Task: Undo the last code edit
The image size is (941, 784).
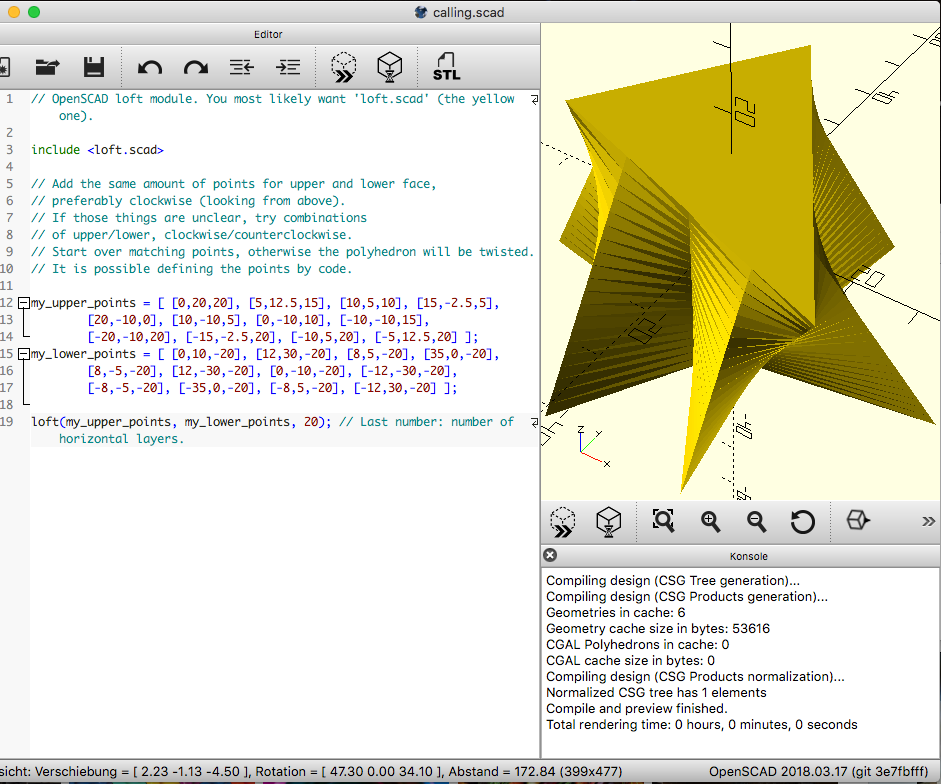Action: [x=150, y=66]
